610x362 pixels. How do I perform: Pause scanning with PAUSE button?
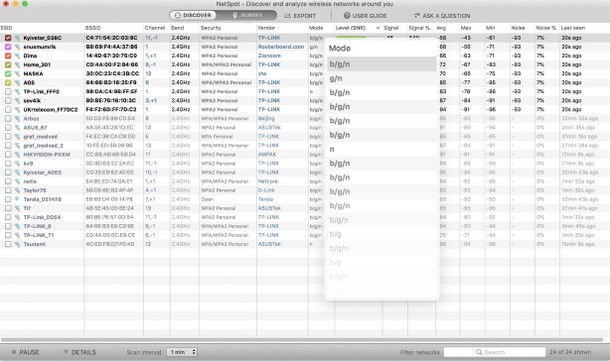click(x=25, y=352)
